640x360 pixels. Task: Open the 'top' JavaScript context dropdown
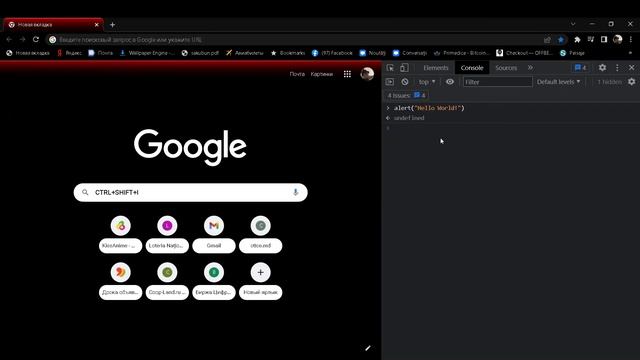pos(427,82)
